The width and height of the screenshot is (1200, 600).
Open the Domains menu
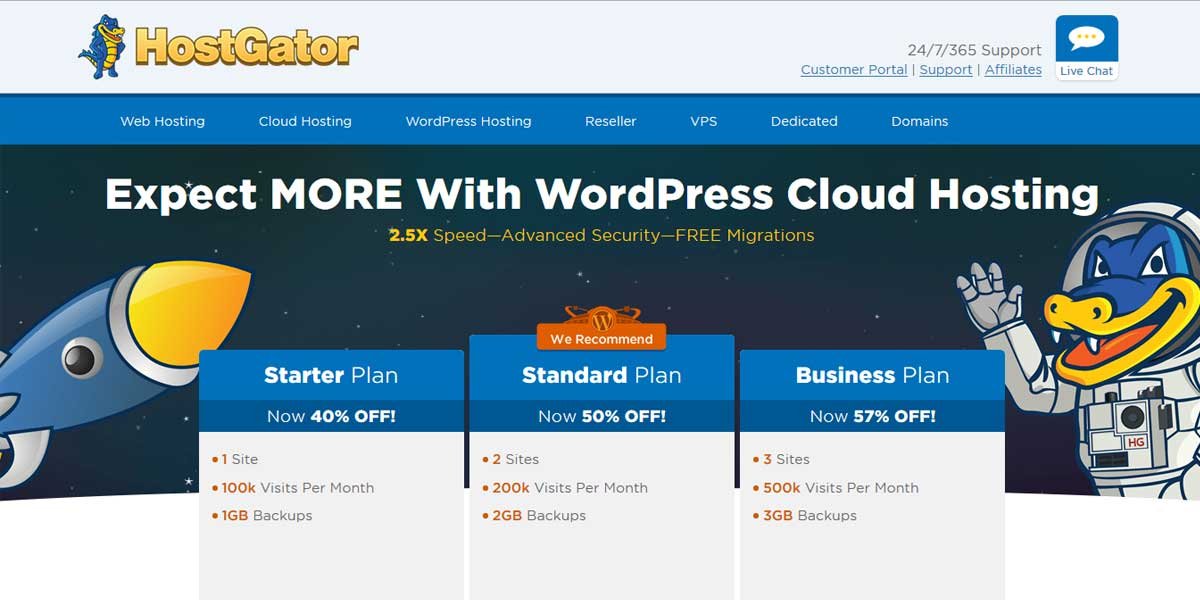[x=919, y=121]
